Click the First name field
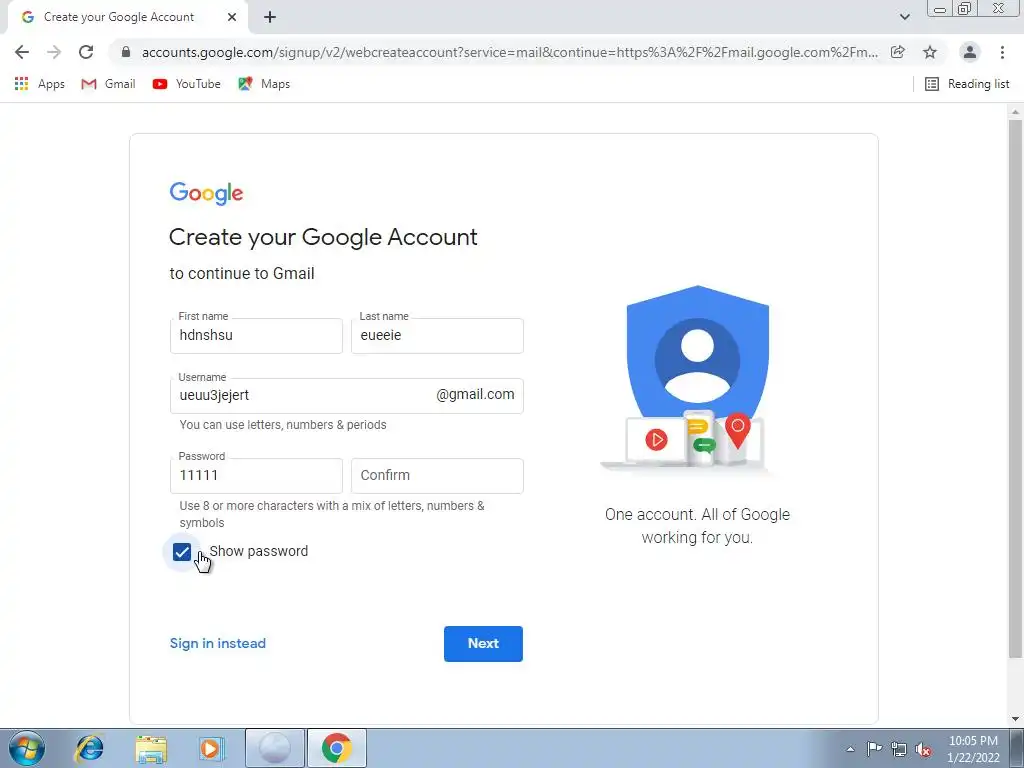 click(256, 336)
